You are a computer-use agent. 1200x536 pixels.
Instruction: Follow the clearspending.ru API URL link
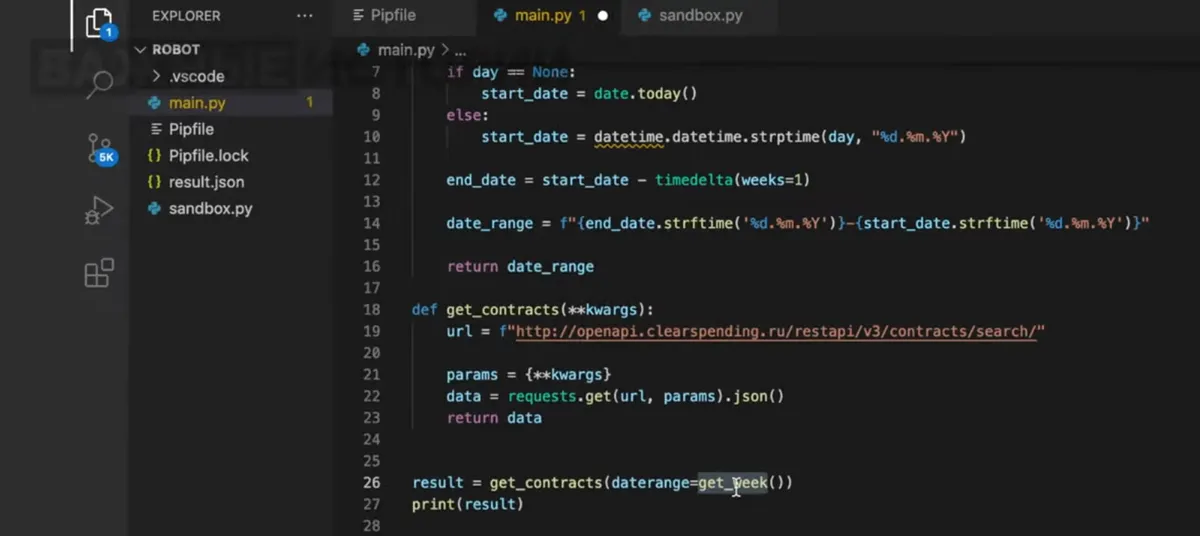click(x=775, y=331)
